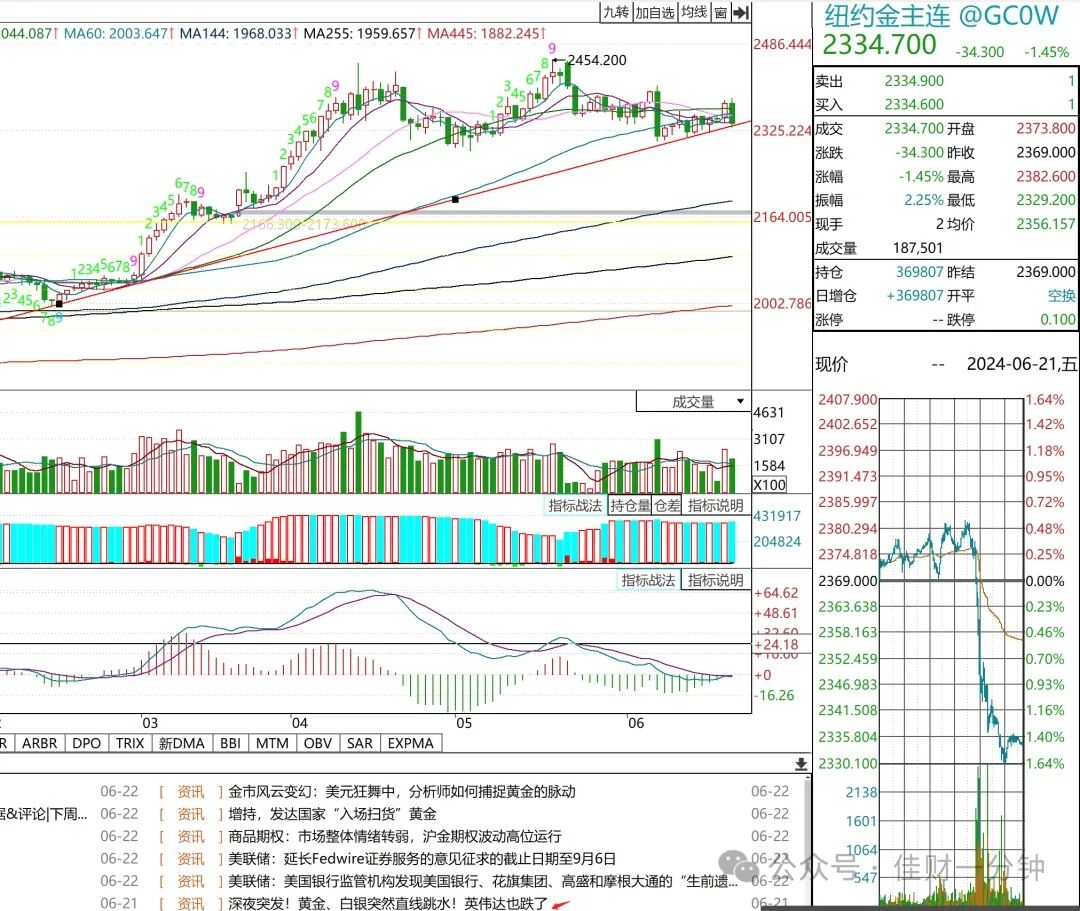Click the 涨幅 value -1.45% in quote table
Screen dimensions: 1080x911
point(921,176)
